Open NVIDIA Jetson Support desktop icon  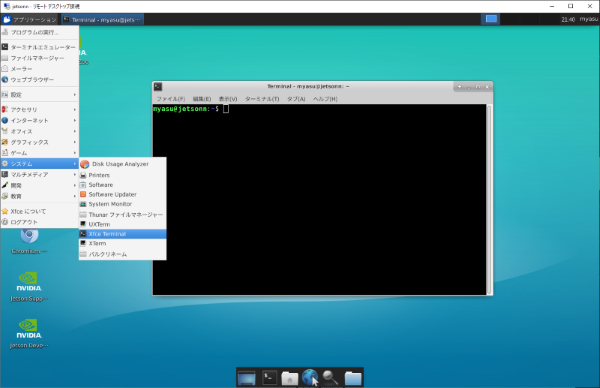click(29, 286)
